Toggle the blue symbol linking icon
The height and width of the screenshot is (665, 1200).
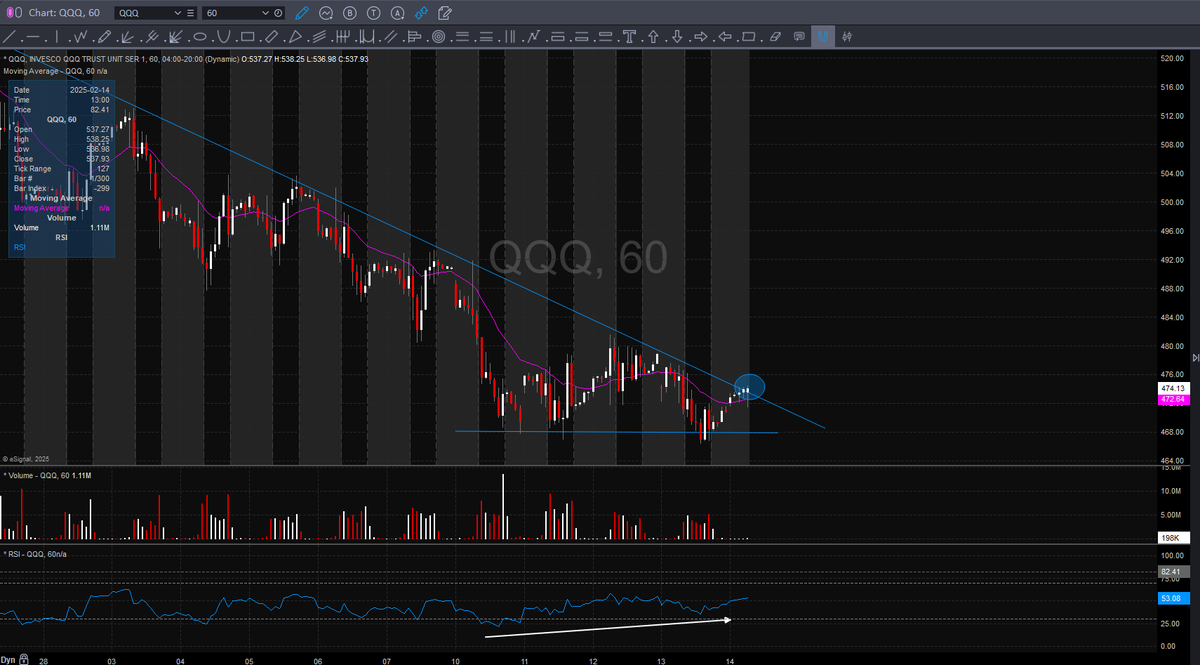[421, 13]
